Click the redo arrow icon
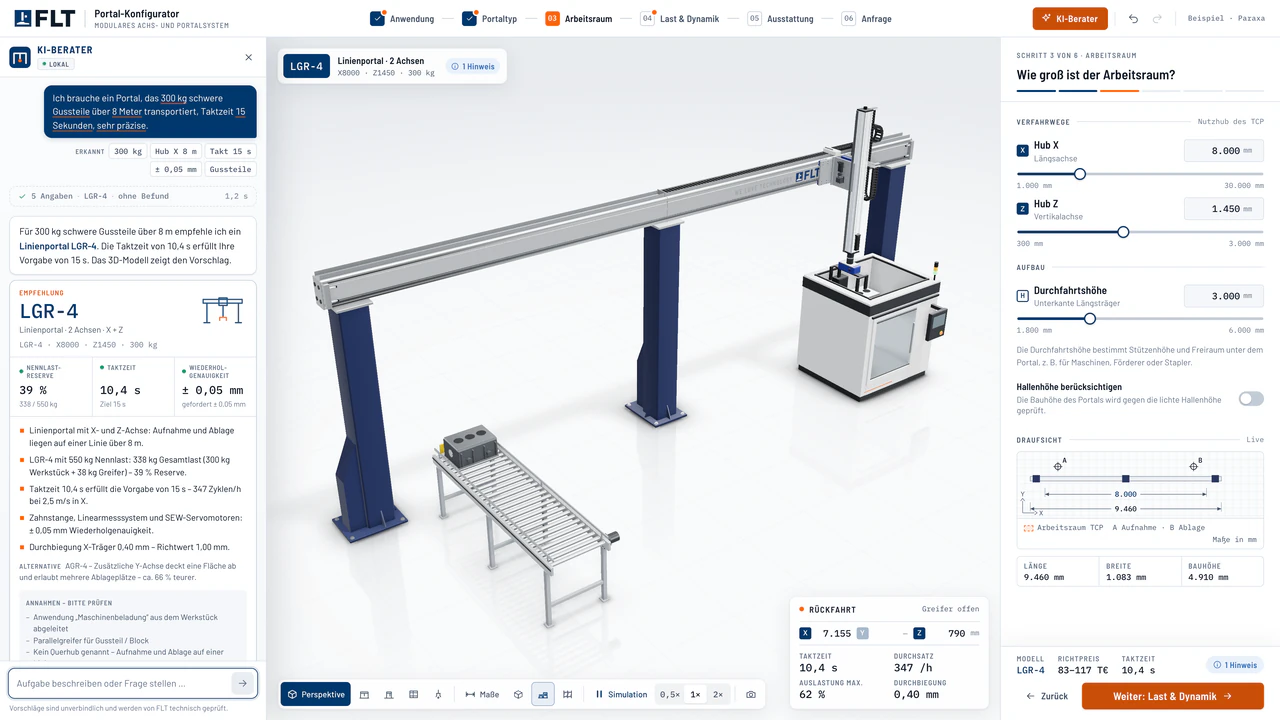1280x720 pixels. click(x=1157, y=18)
